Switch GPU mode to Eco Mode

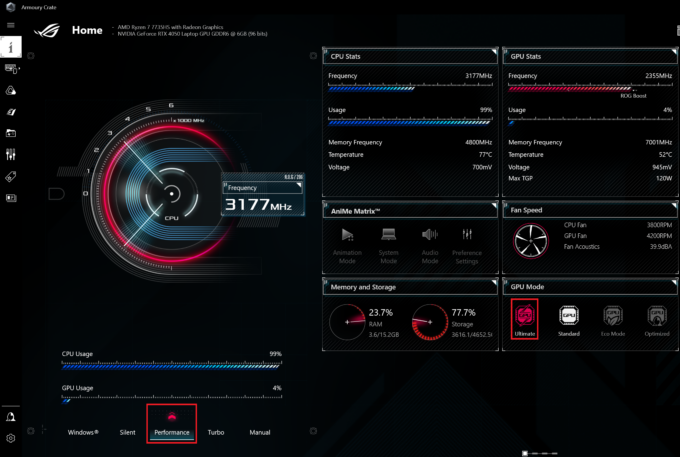612,317
